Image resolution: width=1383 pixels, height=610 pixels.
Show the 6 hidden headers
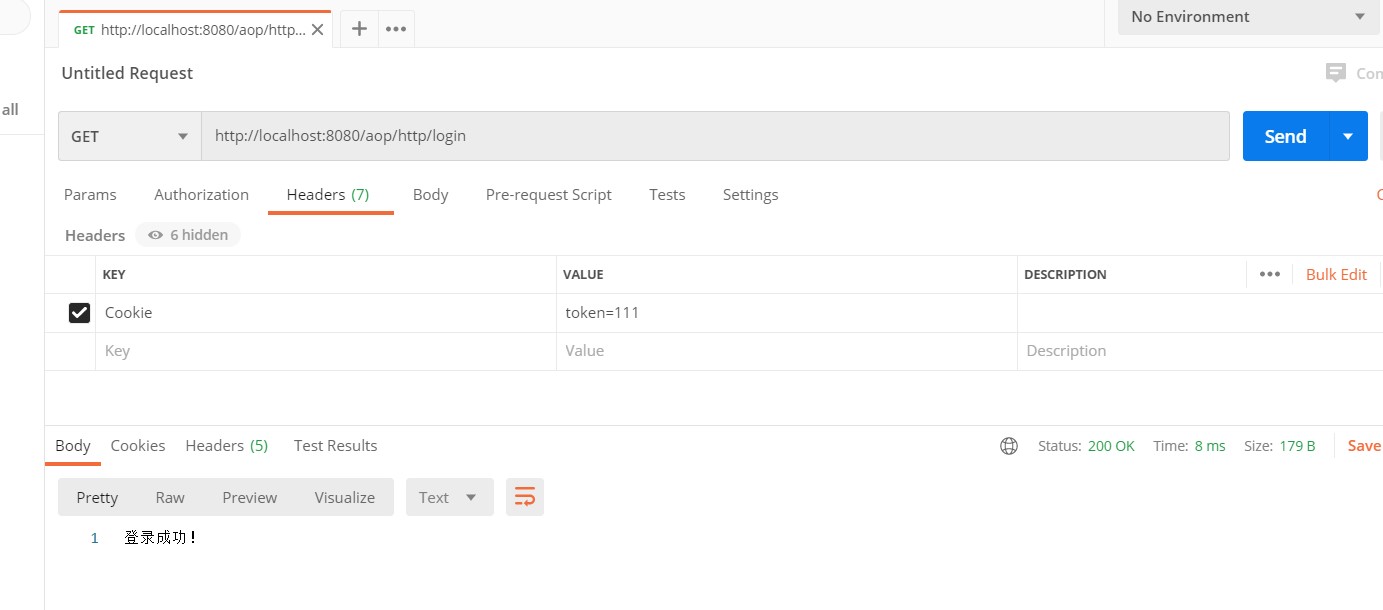[188, 235]
